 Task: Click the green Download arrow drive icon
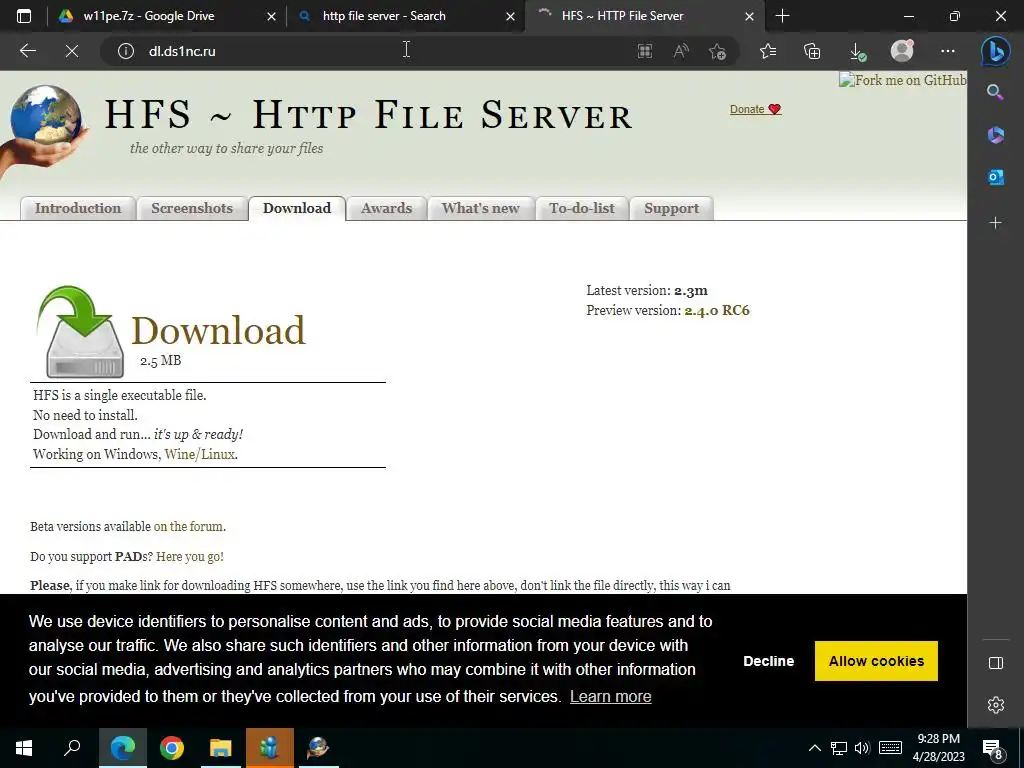tap(80, 332)
